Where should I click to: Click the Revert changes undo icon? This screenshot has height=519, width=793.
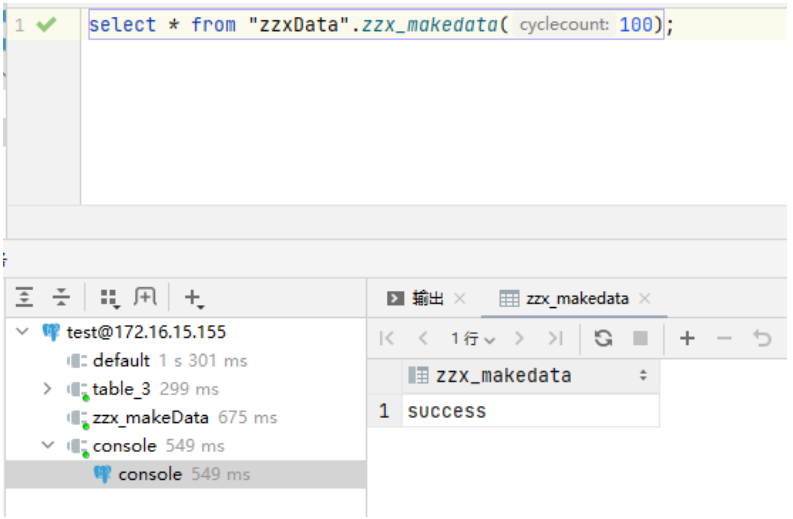763,338
